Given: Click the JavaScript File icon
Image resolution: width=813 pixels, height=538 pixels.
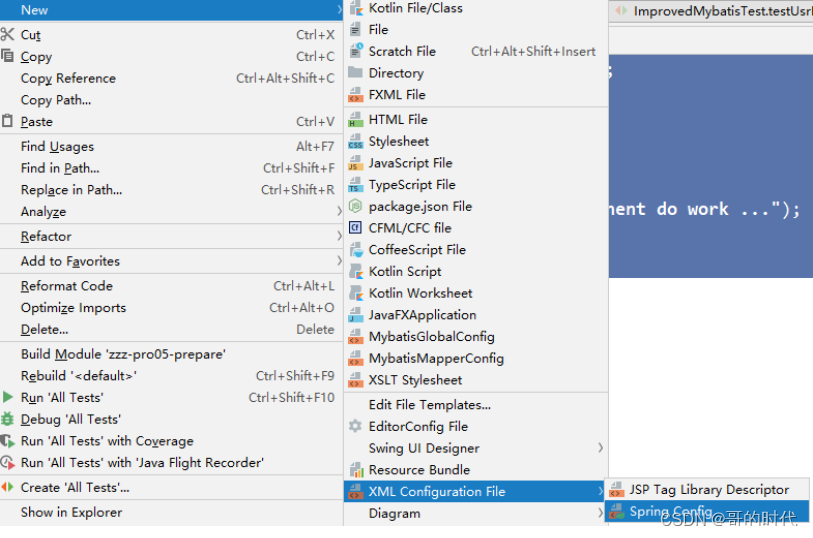Looking at the screenshot, I should point(356,163).
